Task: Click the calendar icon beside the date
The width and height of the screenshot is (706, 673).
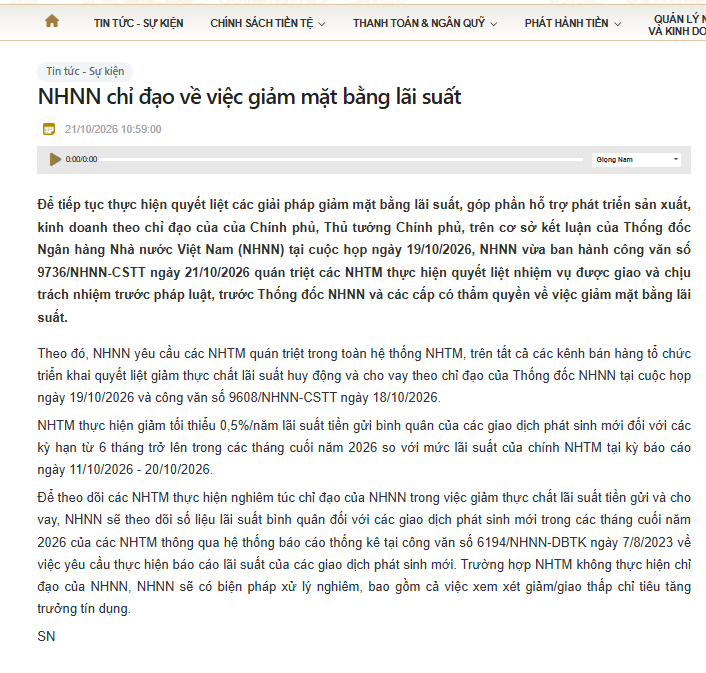Action: 49,130
